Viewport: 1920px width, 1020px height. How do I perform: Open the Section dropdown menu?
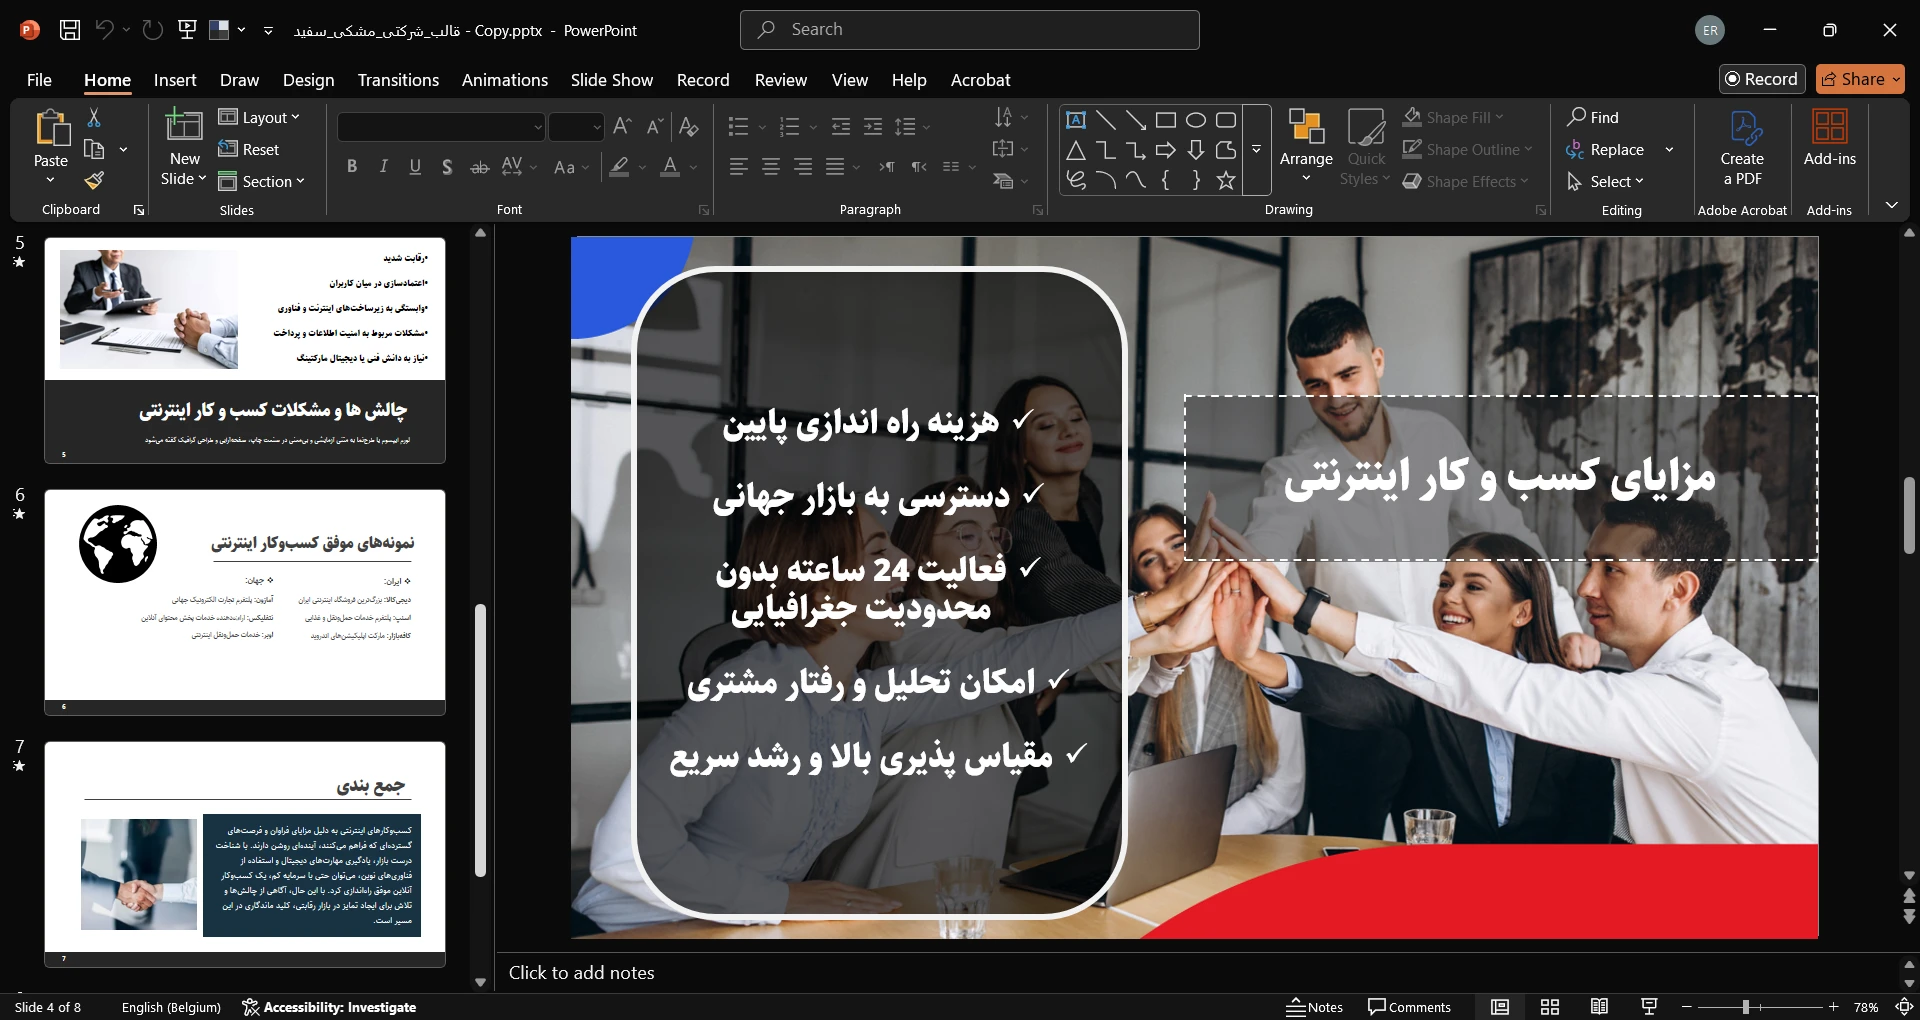coord(262,182)
